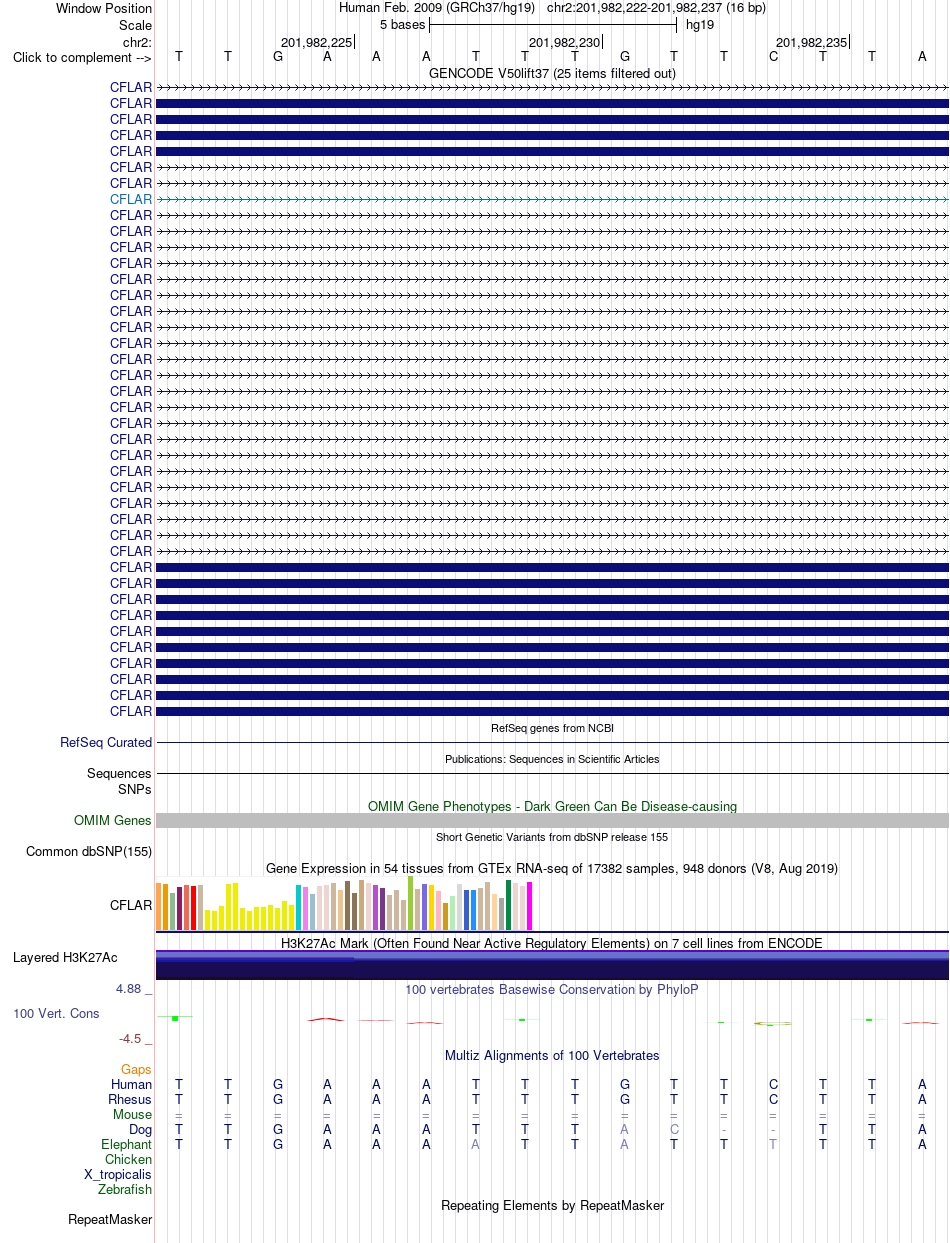Open 'Multiz Alignments of 100 Vertebrates' title
Image resolution: width=950 pixels, height=1243 pixels.
coord(552,1056)
